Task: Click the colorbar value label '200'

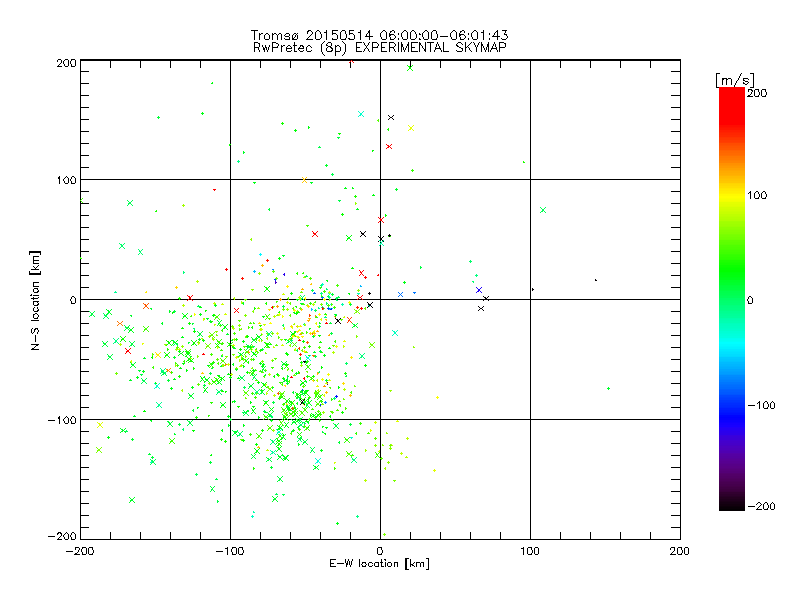Action: pyautogui.click(x=757, y=93)
